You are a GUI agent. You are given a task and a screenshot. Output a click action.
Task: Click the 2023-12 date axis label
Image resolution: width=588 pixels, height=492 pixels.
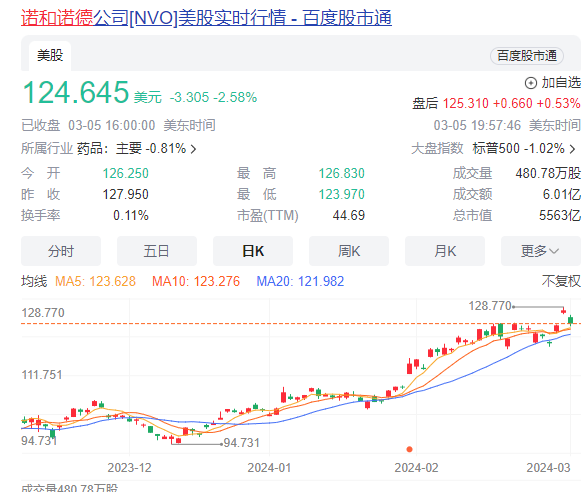(x=129, y=468)
